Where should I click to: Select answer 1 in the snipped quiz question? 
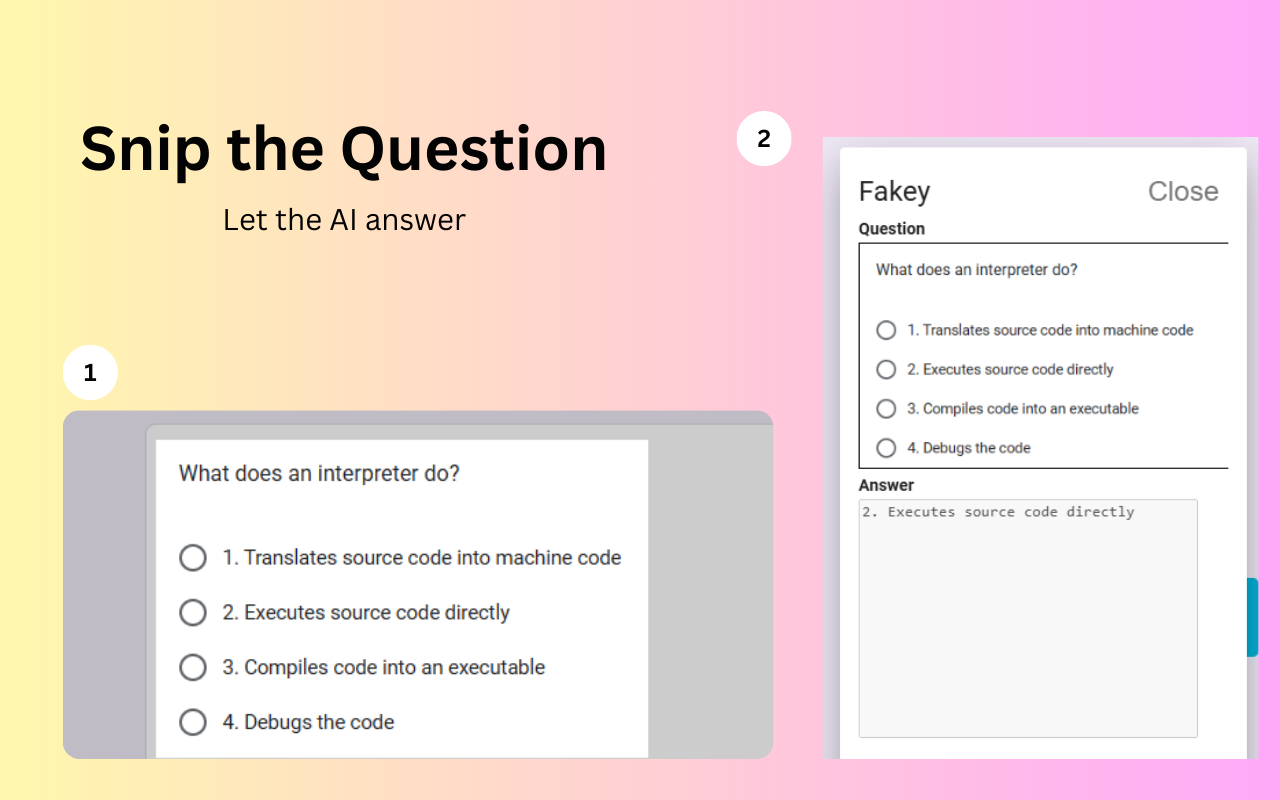[193, 558]
